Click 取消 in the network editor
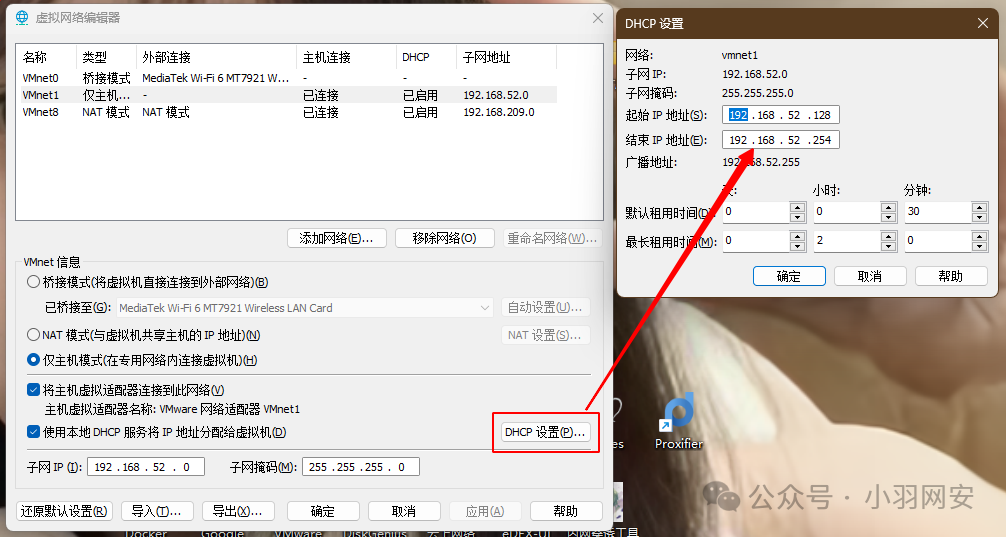The image size is (1006, 537). [404, 511]
